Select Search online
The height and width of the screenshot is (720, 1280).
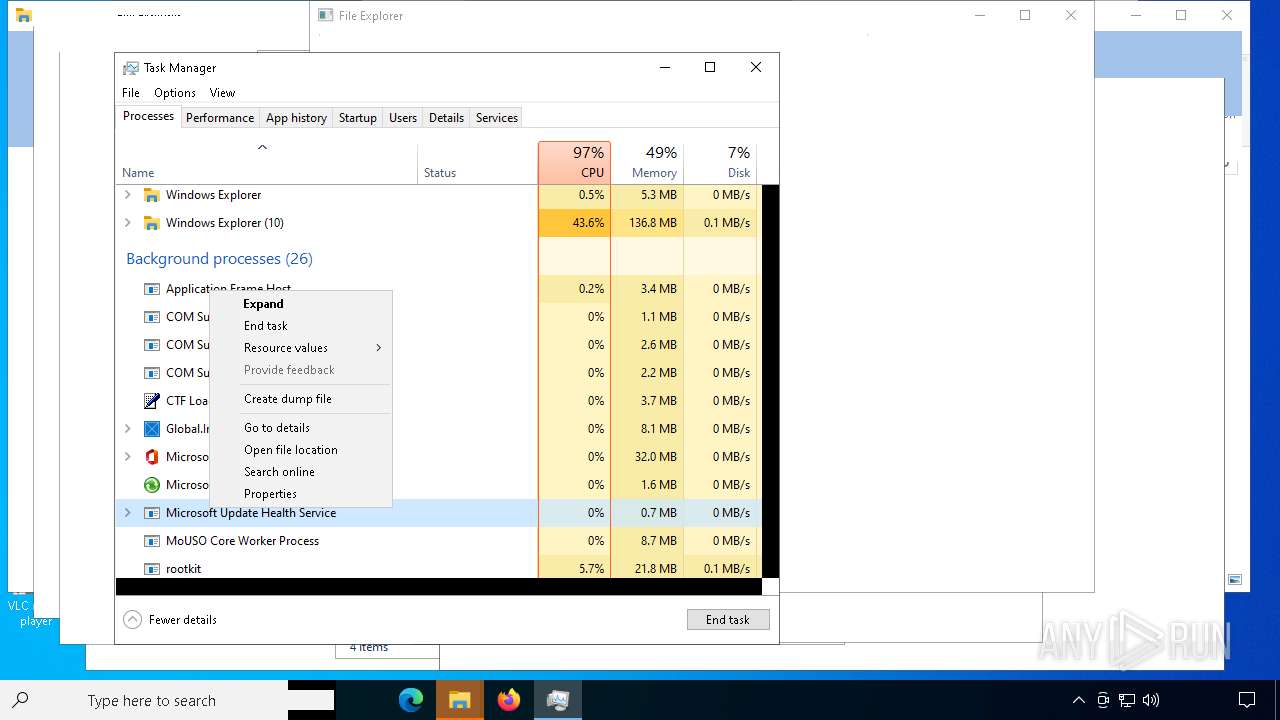pyautogui.click(x=301, y=472)
